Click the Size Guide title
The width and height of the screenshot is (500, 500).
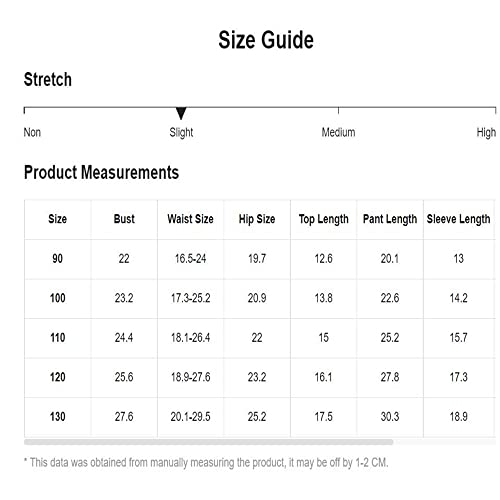(x=266, y=40)
